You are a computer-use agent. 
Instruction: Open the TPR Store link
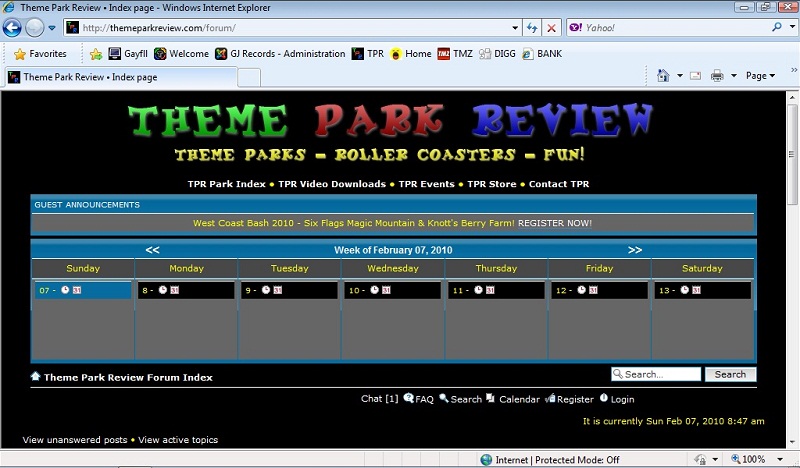click(492, 184)
